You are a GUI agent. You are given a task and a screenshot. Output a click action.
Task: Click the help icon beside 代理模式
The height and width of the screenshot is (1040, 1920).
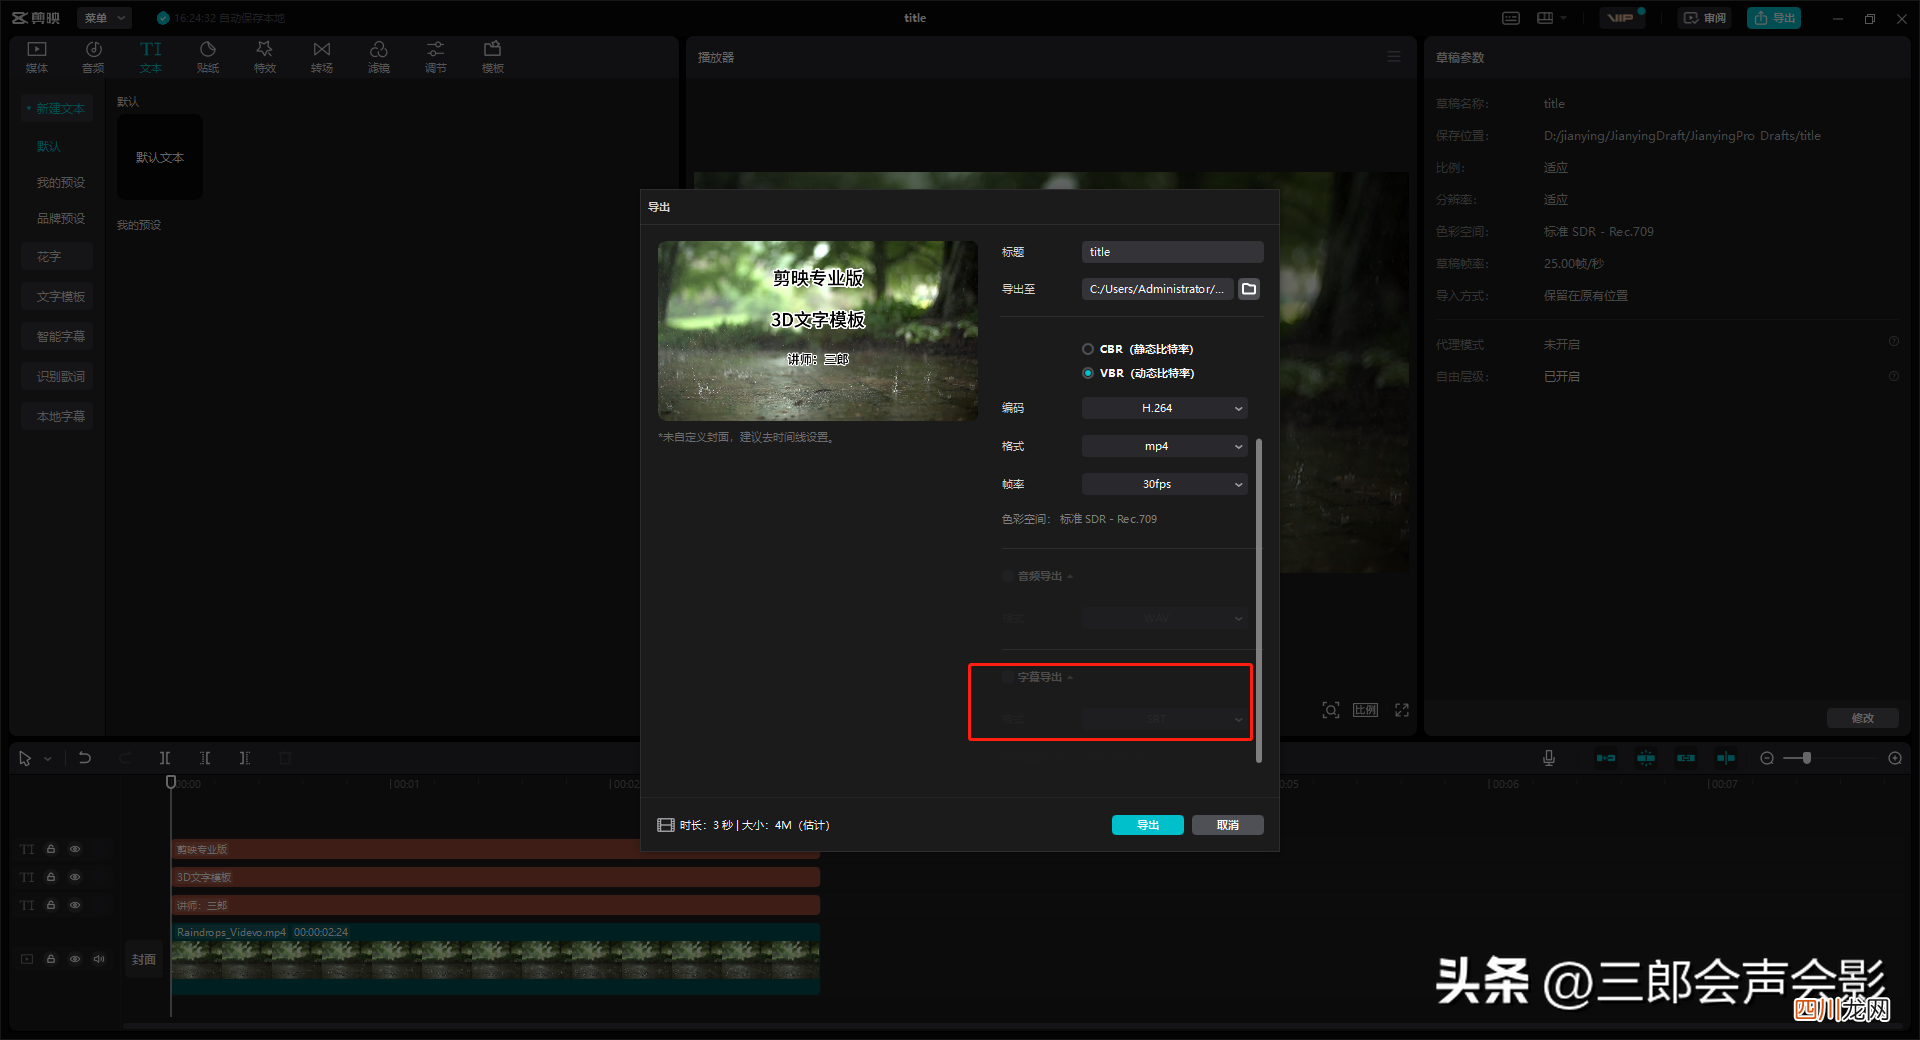pyautogui.click(x=1894, y=342)
